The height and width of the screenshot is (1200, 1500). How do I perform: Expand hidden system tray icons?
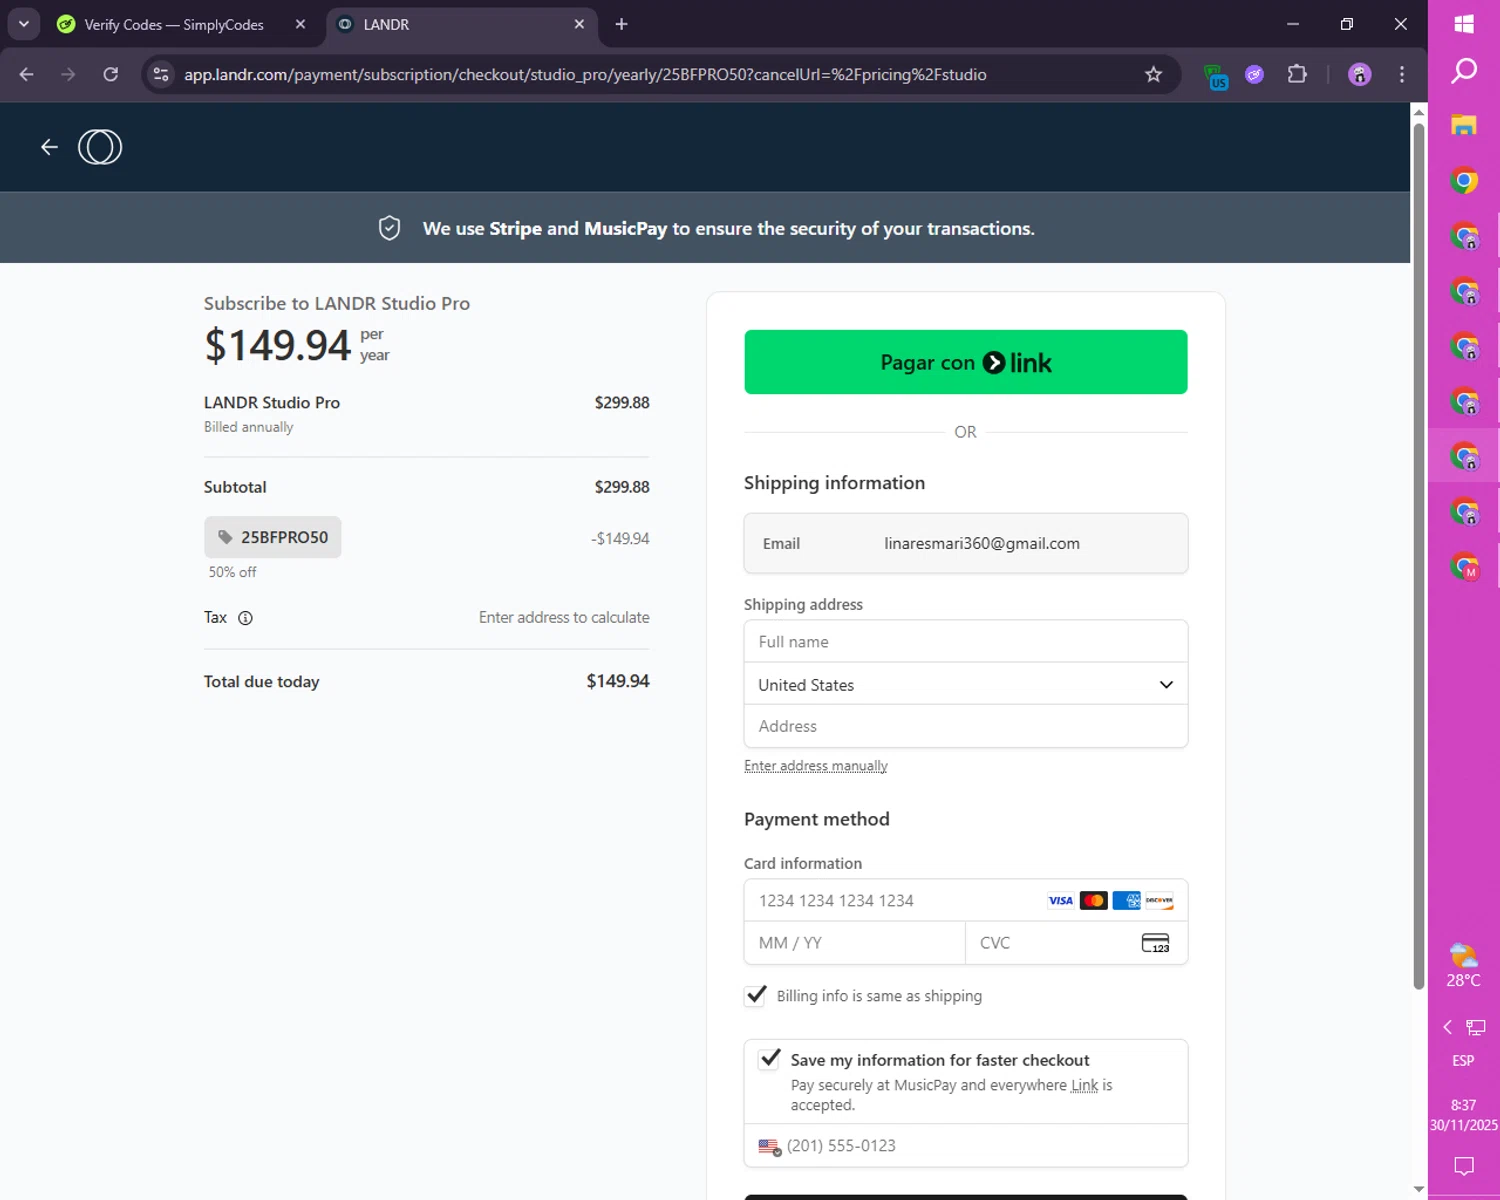click(x=1447, y=1027)
